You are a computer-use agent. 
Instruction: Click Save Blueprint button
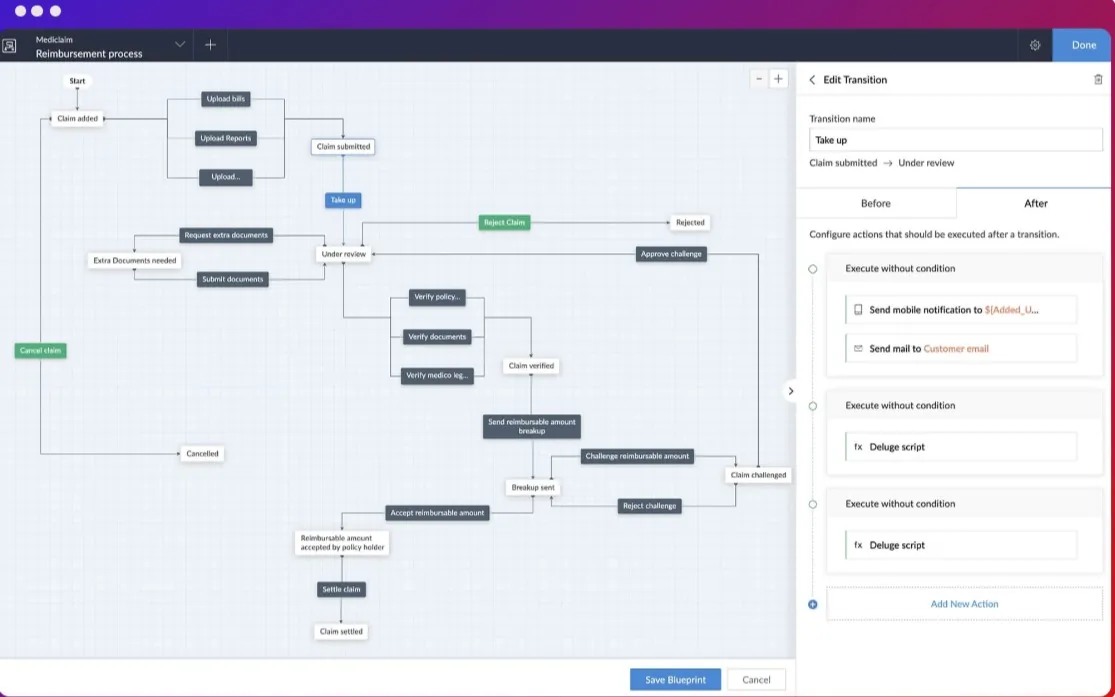point(675,679)
